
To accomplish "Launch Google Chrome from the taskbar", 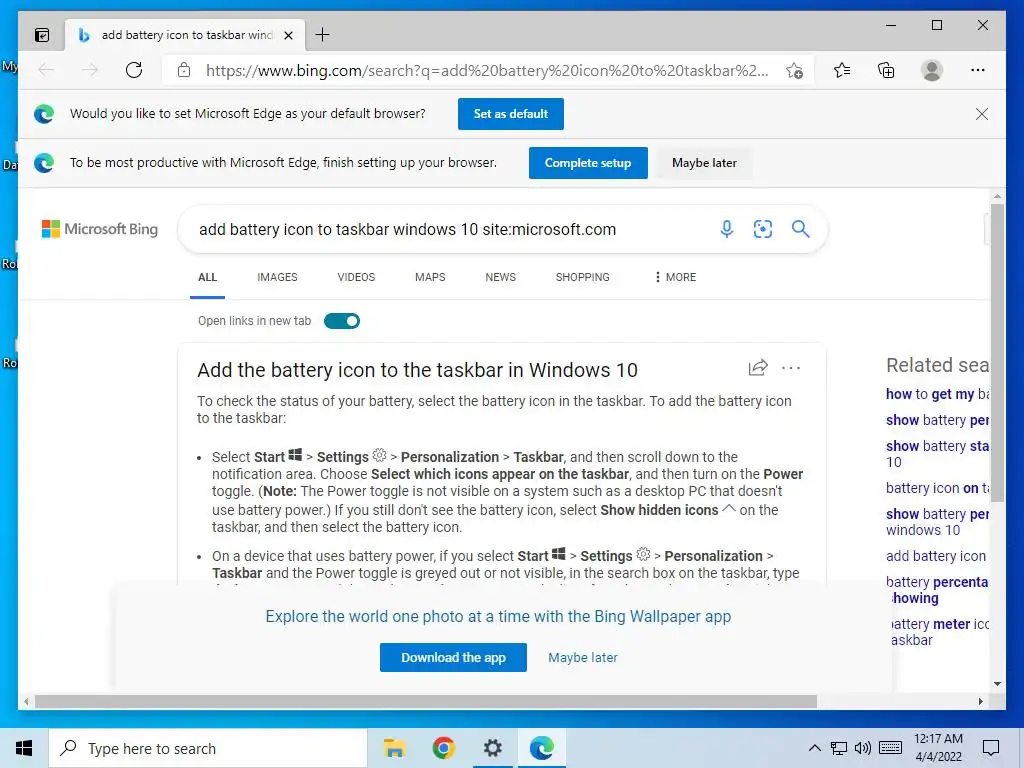I will (x=443, y=748).
